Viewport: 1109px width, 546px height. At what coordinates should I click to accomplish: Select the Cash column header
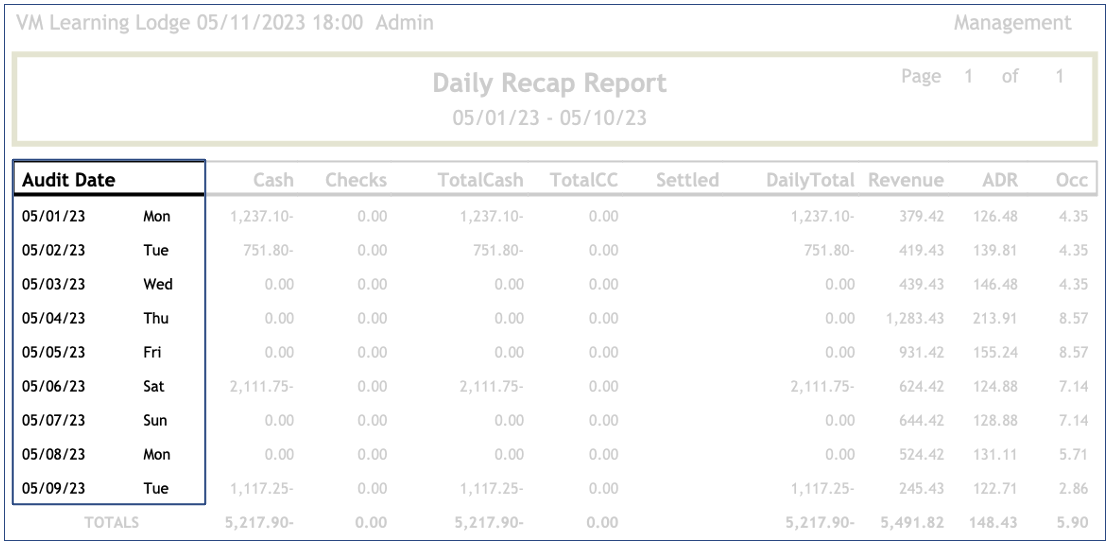pyautogui.click(x=273, y=180)
